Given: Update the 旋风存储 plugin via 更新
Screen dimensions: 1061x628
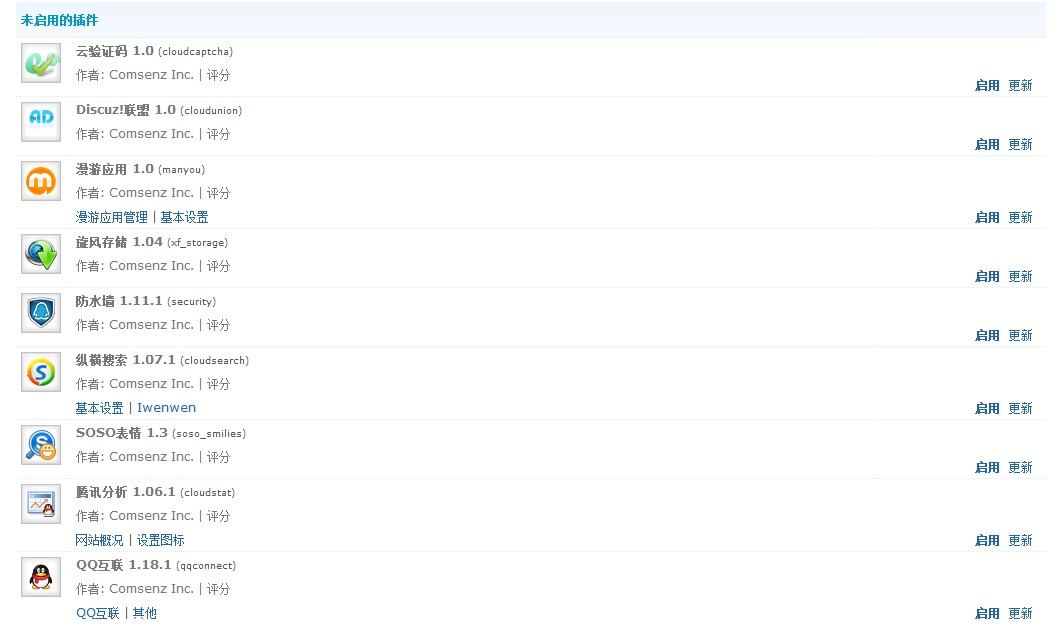Looking at the screenshot, I should tap(1020, 276).
